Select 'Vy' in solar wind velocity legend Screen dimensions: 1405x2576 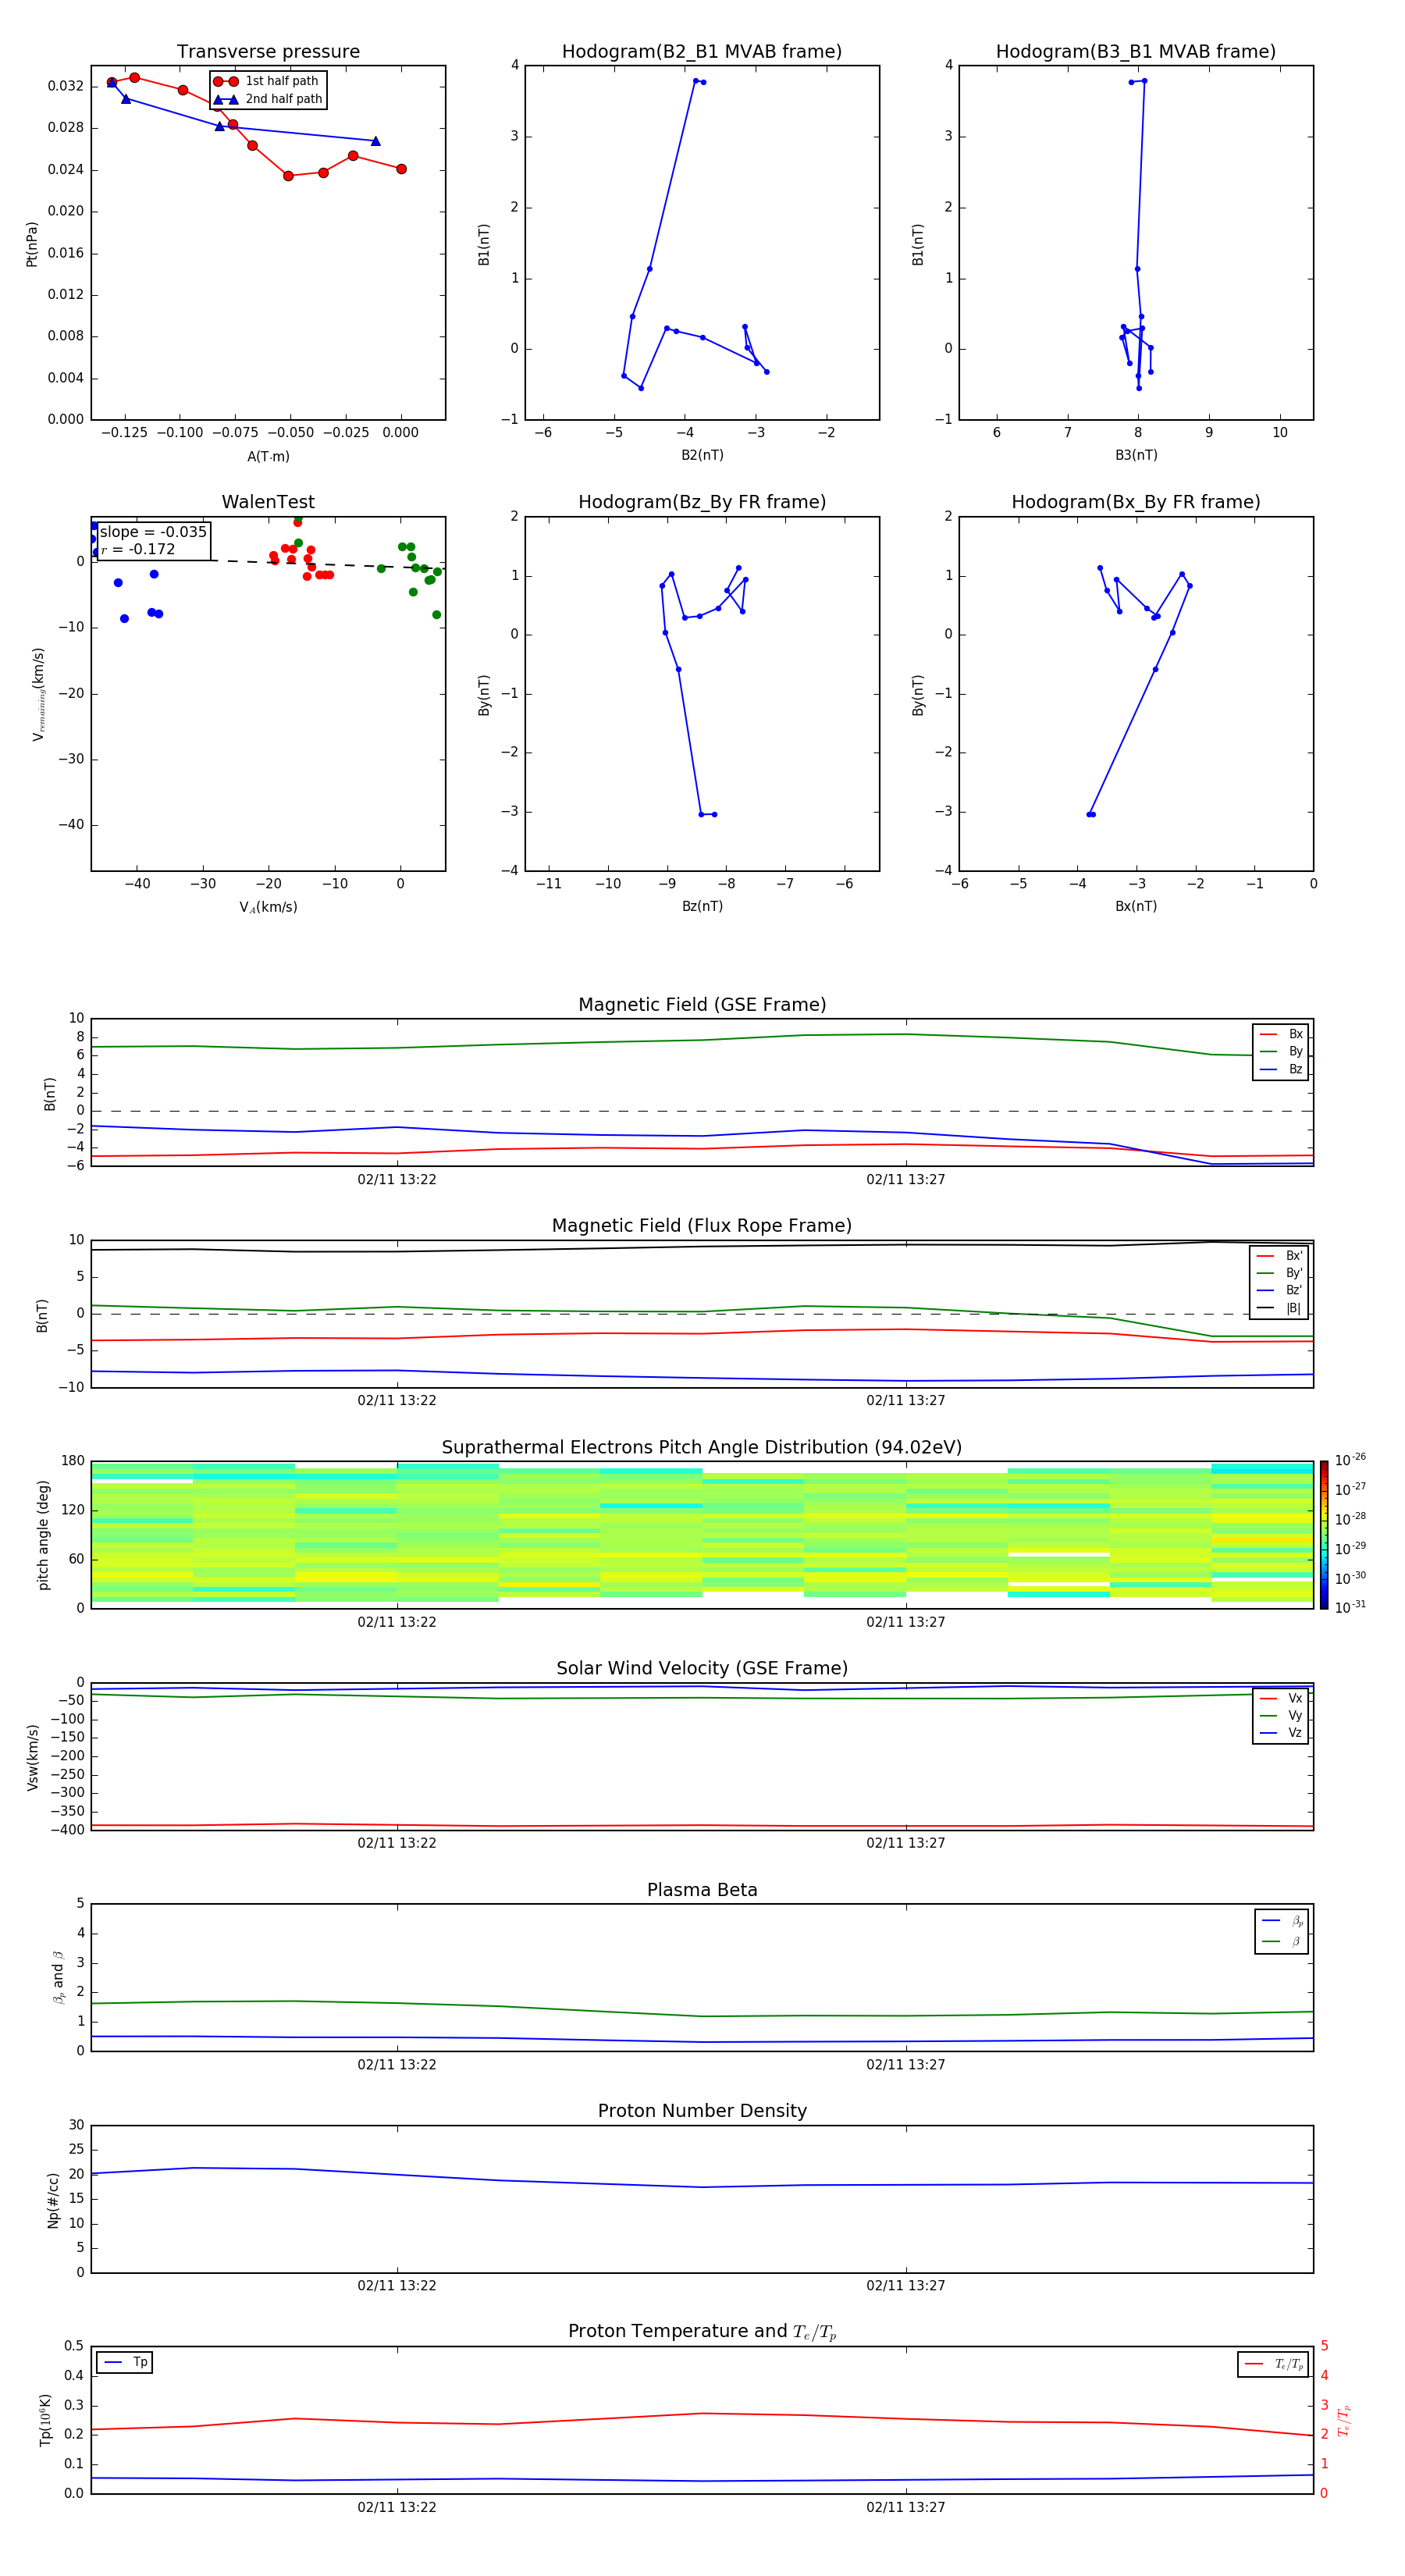(x=1281, y=1715)
